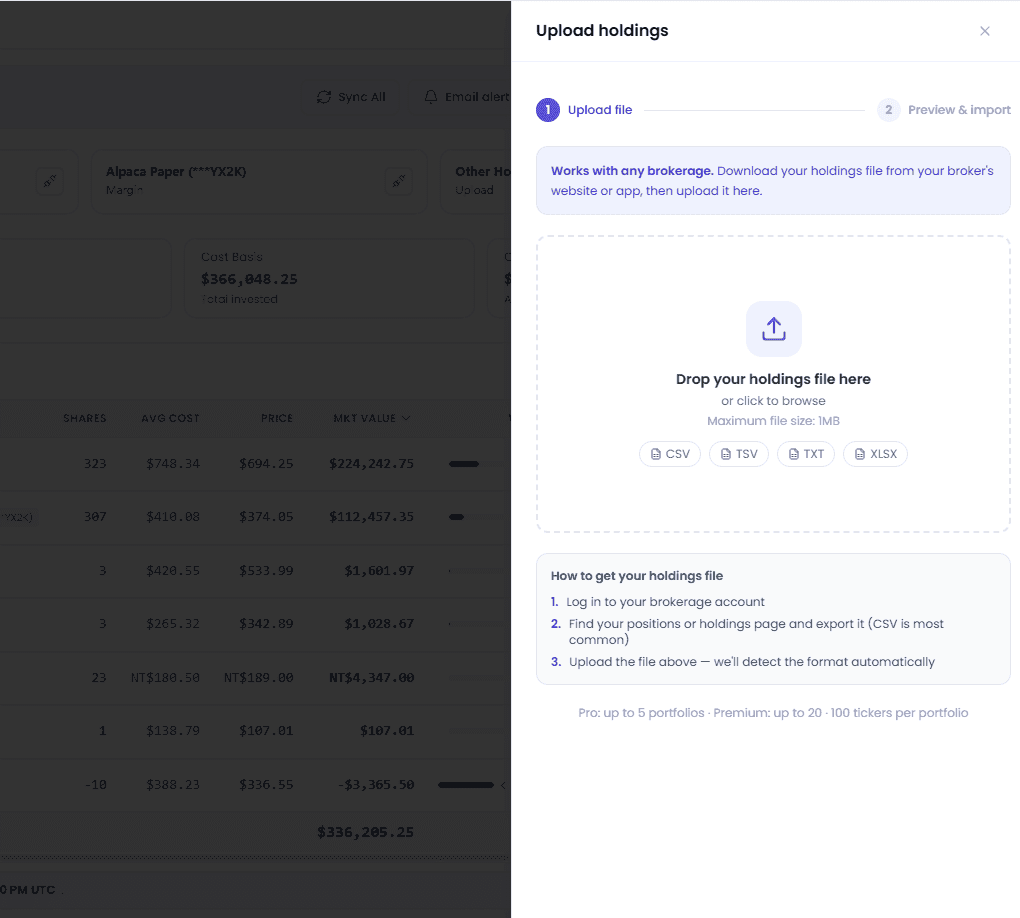1020x918 pixels.
Task: Click 'or click to browse' link
Action: [x=773, y=401]
